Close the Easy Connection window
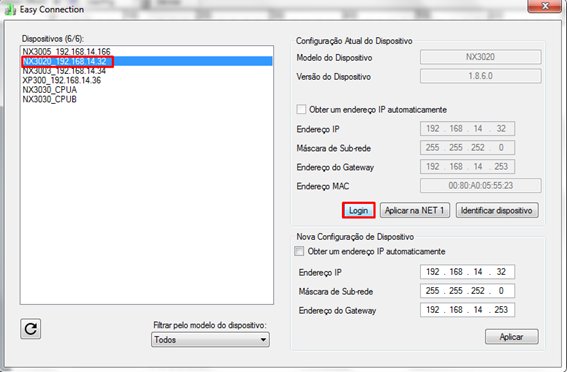This screenshot has height=372, width=567. (545, 6)
